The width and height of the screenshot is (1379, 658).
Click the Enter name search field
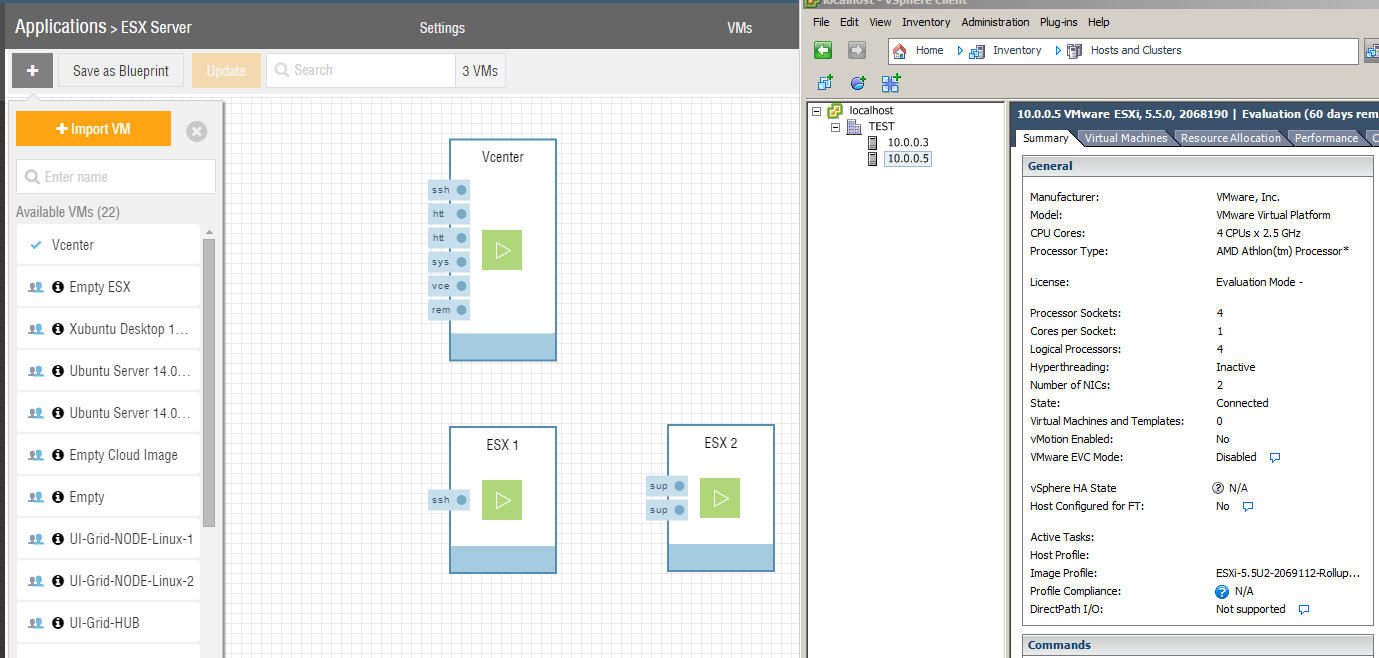(x=116, y=177)
